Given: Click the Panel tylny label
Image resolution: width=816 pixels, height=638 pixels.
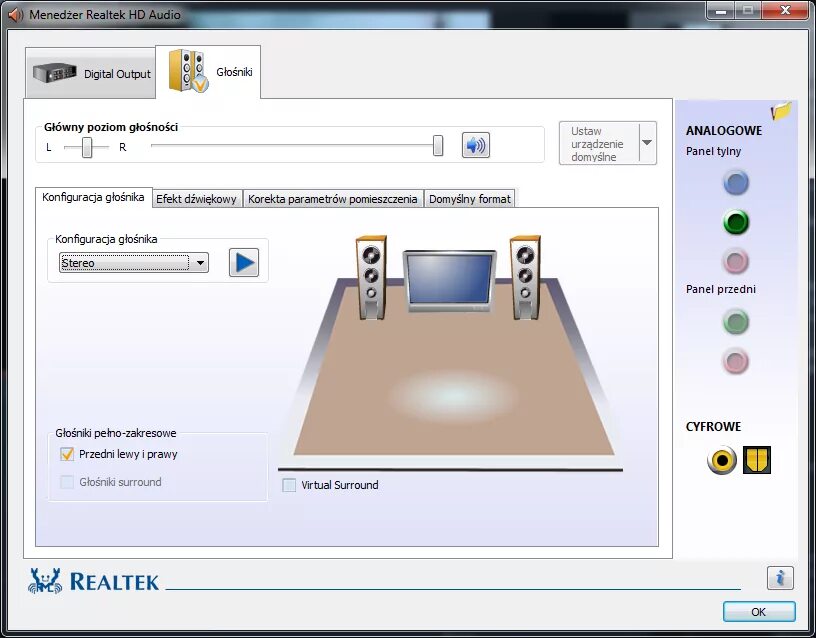Looking at the screenshot, I should 713,151.
